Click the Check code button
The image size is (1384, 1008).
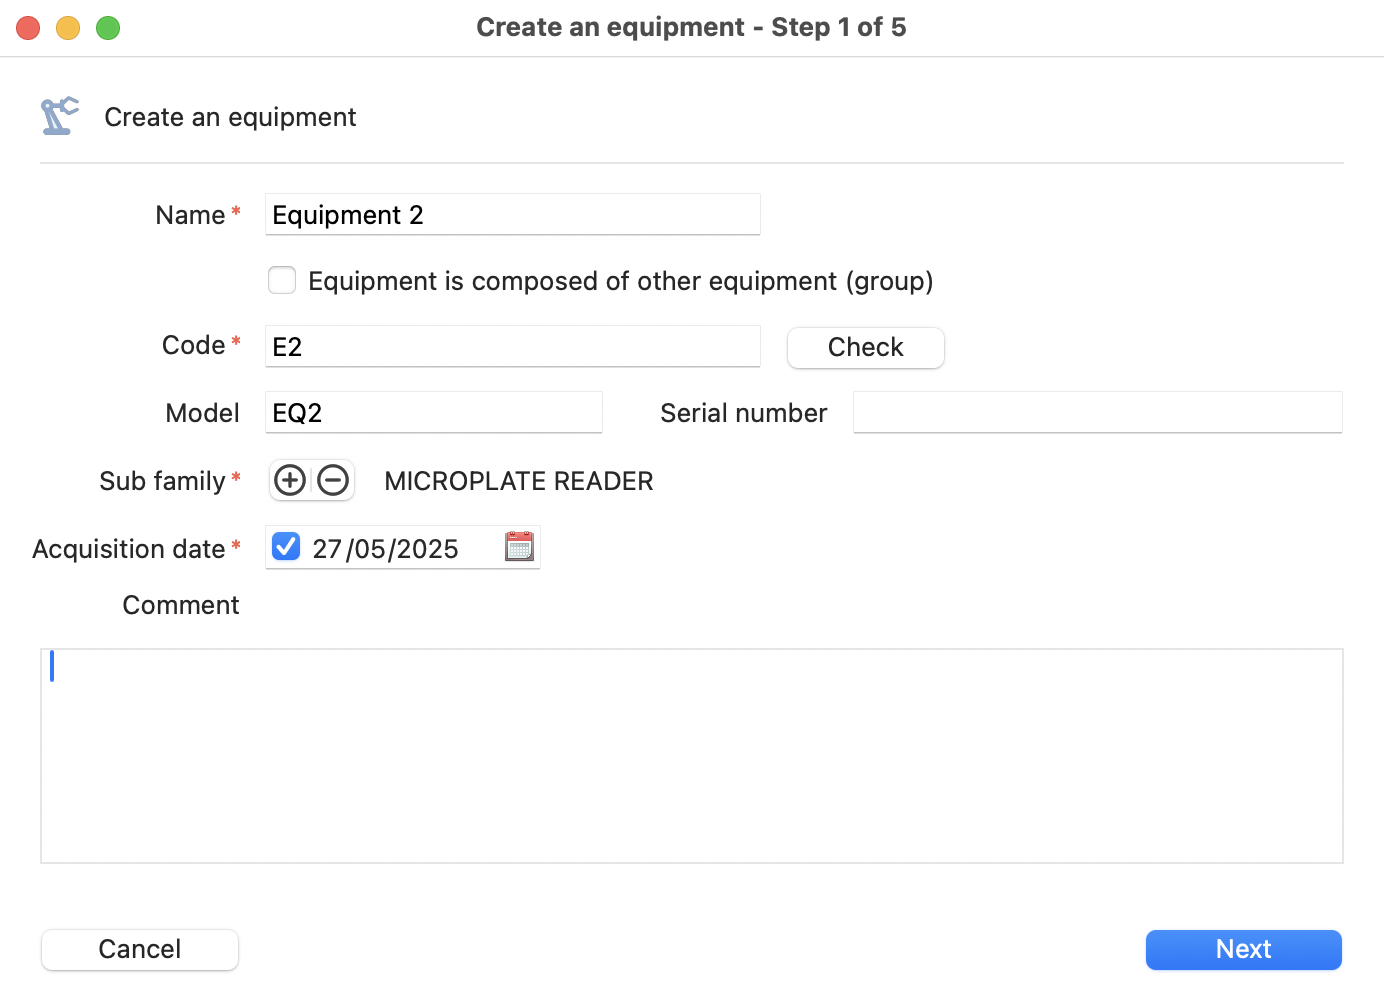coord(866,347)
